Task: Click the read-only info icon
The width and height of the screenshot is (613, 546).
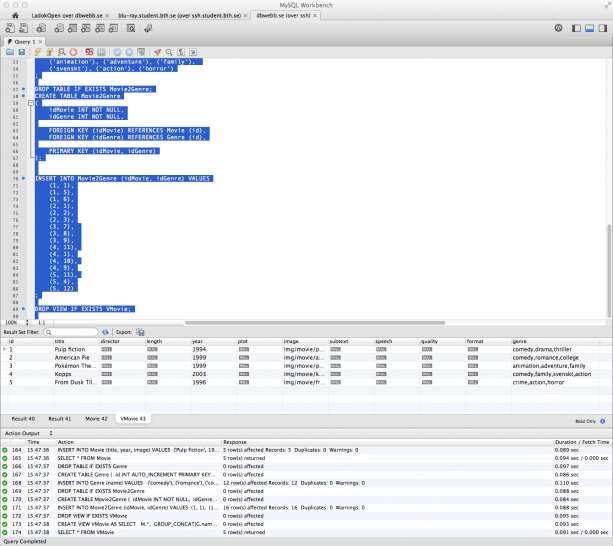Action: (602, 421)
